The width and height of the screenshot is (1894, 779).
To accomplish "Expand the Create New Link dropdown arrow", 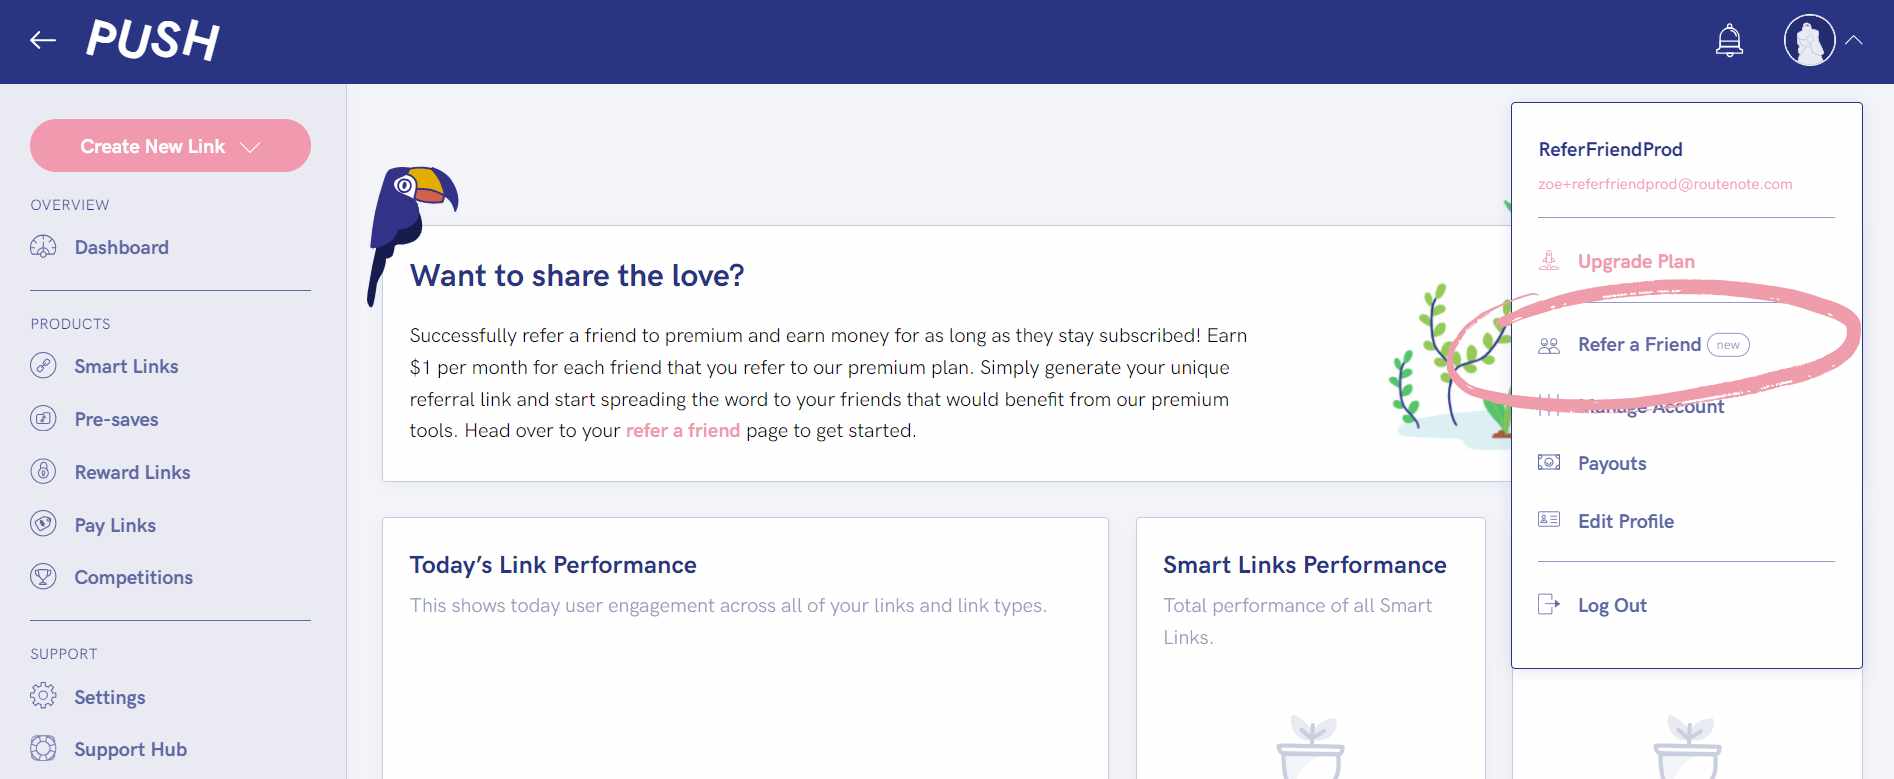I will click(250, 146).
